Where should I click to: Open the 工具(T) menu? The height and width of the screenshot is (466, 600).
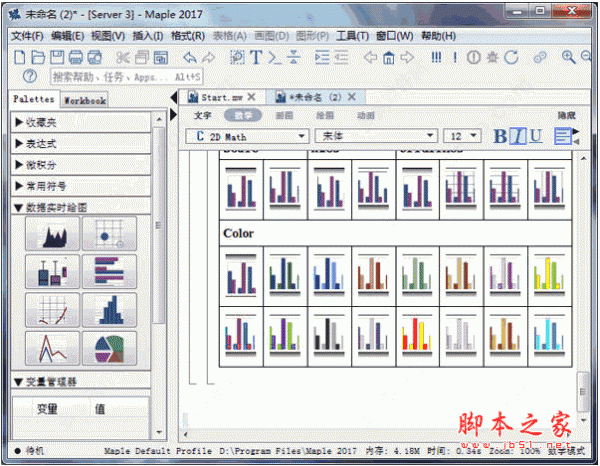point(352,36)
